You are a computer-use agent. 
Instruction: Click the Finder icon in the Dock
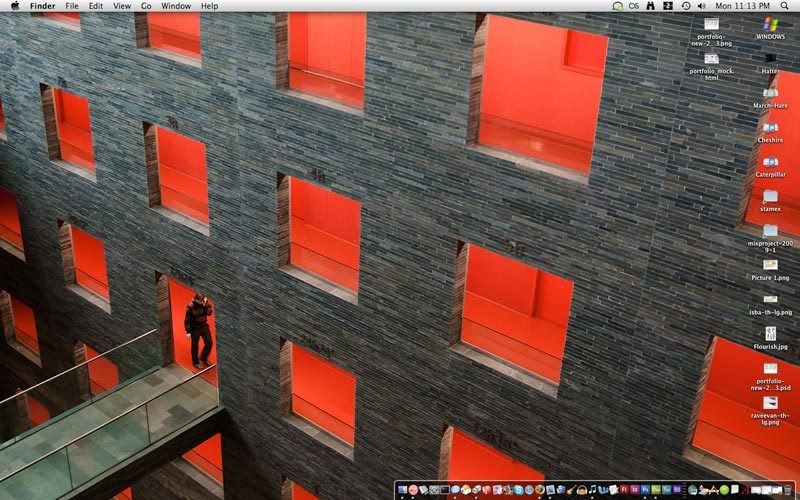click(x=402, y=490)
